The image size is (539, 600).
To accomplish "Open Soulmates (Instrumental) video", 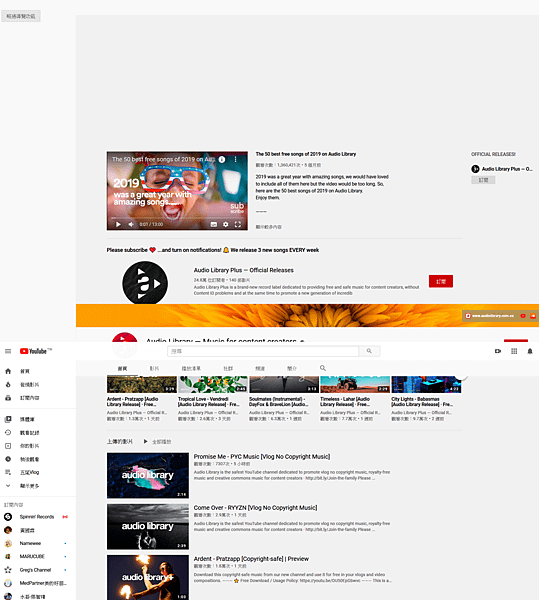I will tap(279, 401).
